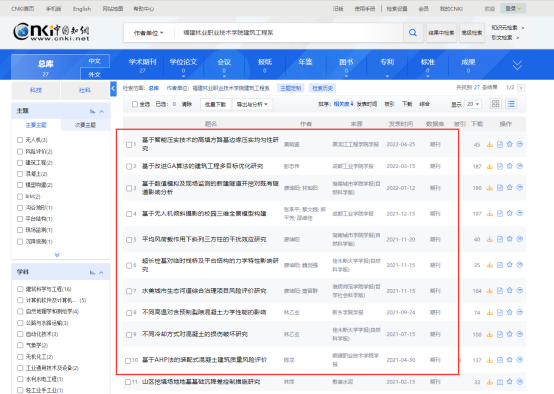The height and width of the screenshot is (394, 554).
Task: Open the 导出与分析 dropdown
Action: coord(252,104)
